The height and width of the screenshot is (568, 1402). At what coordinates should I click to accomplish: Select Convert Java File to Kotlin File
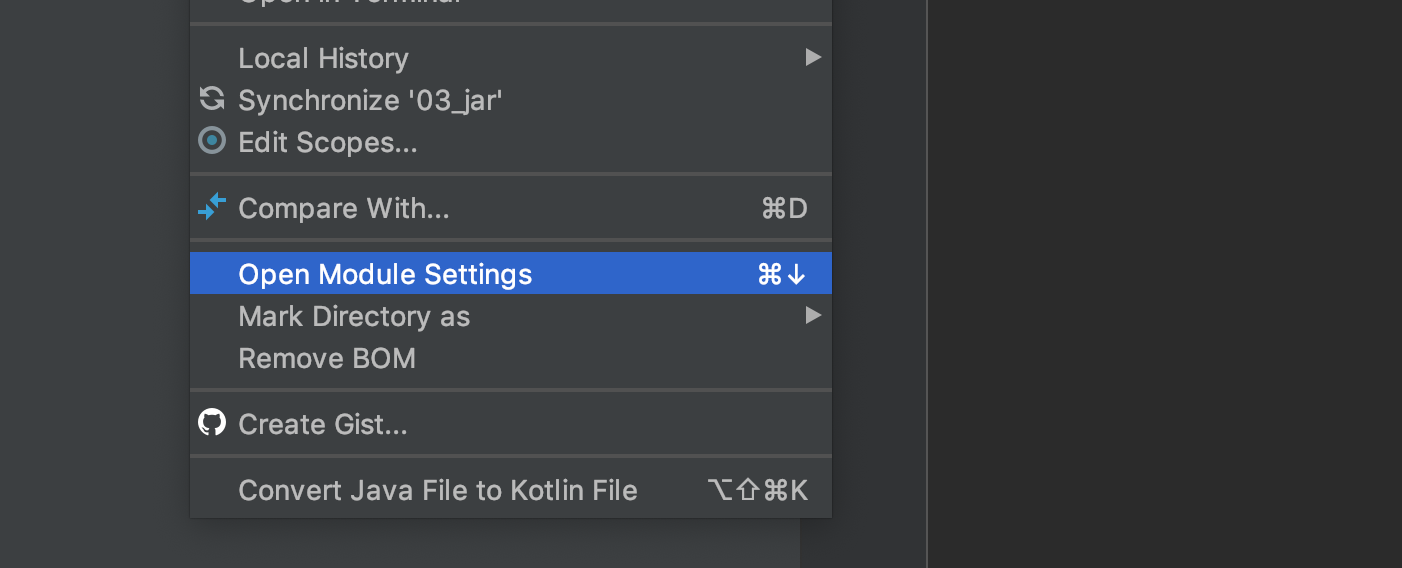[x=511, y=490]
